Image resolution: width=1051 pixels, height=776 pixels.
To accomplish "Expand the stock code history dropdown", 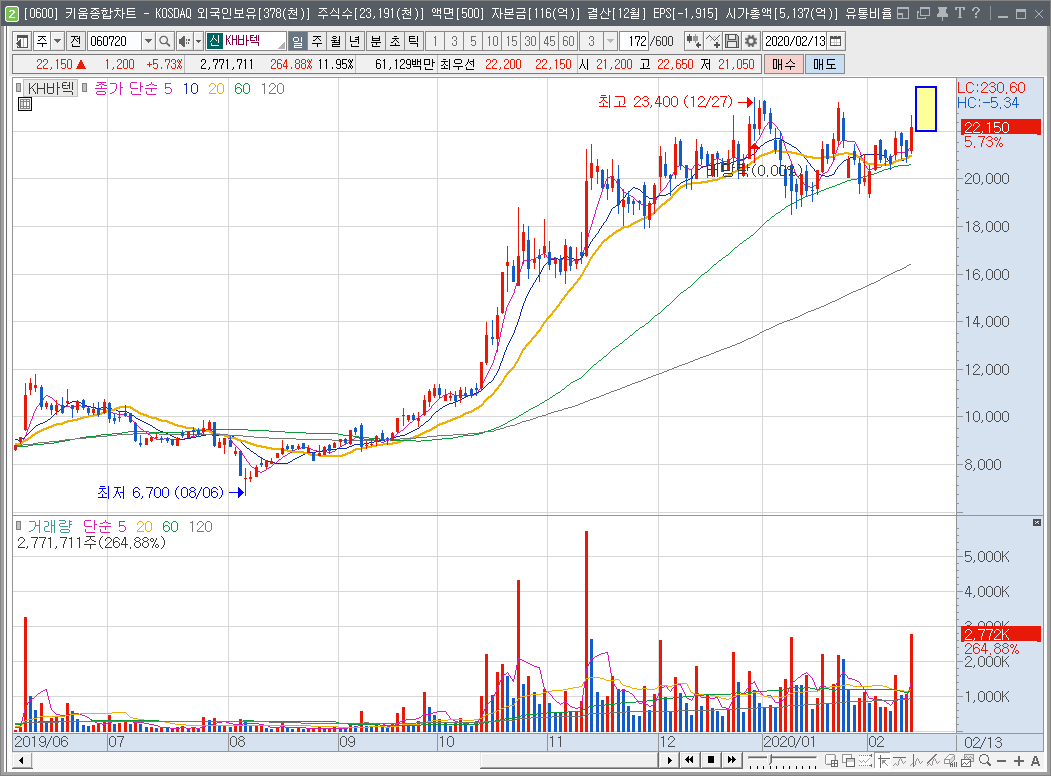I will coord(148,42).
